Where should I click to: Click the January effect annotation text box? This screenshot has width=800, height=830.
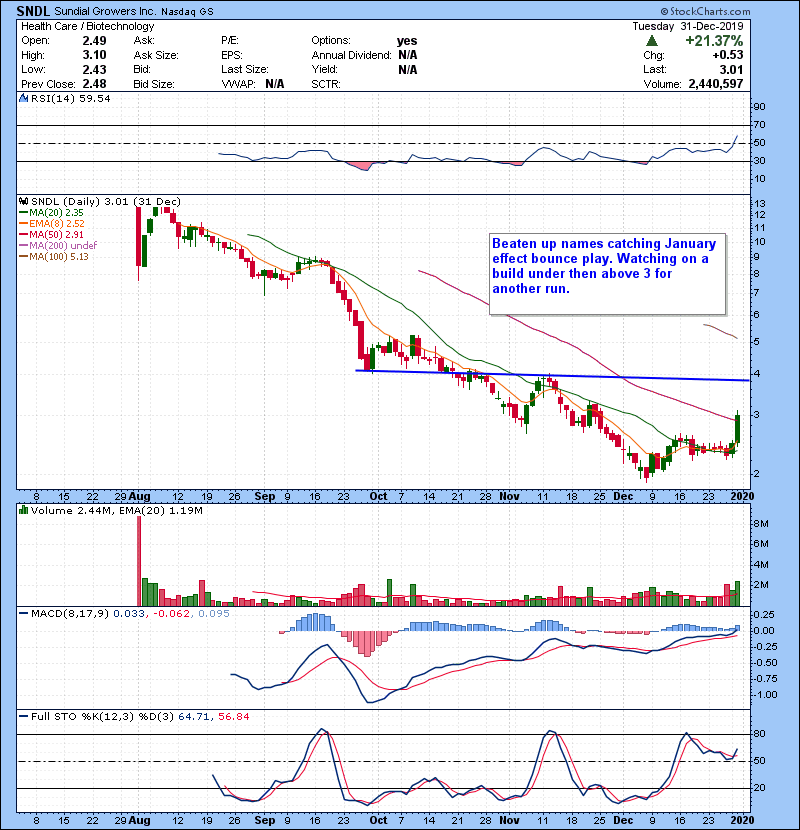[x=607, y=274]
